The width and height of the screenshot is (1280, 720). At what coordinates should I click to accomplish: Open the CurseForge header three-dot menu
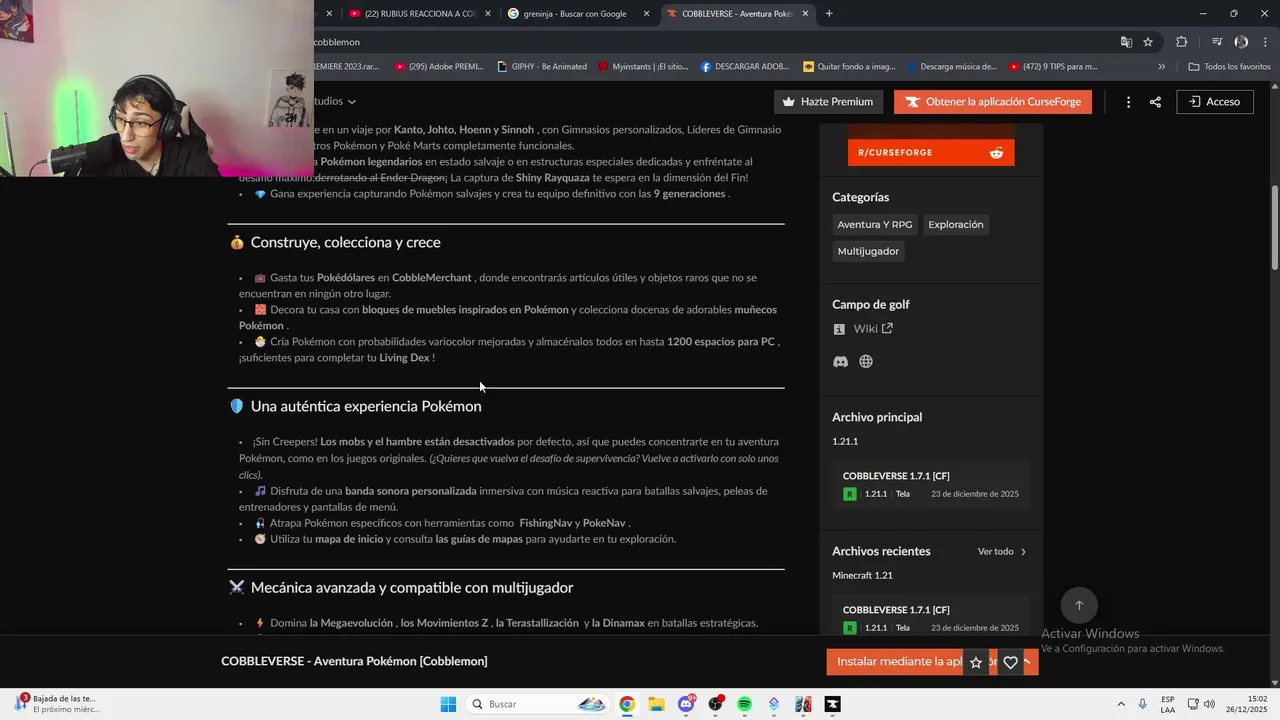pos(1128,102)
